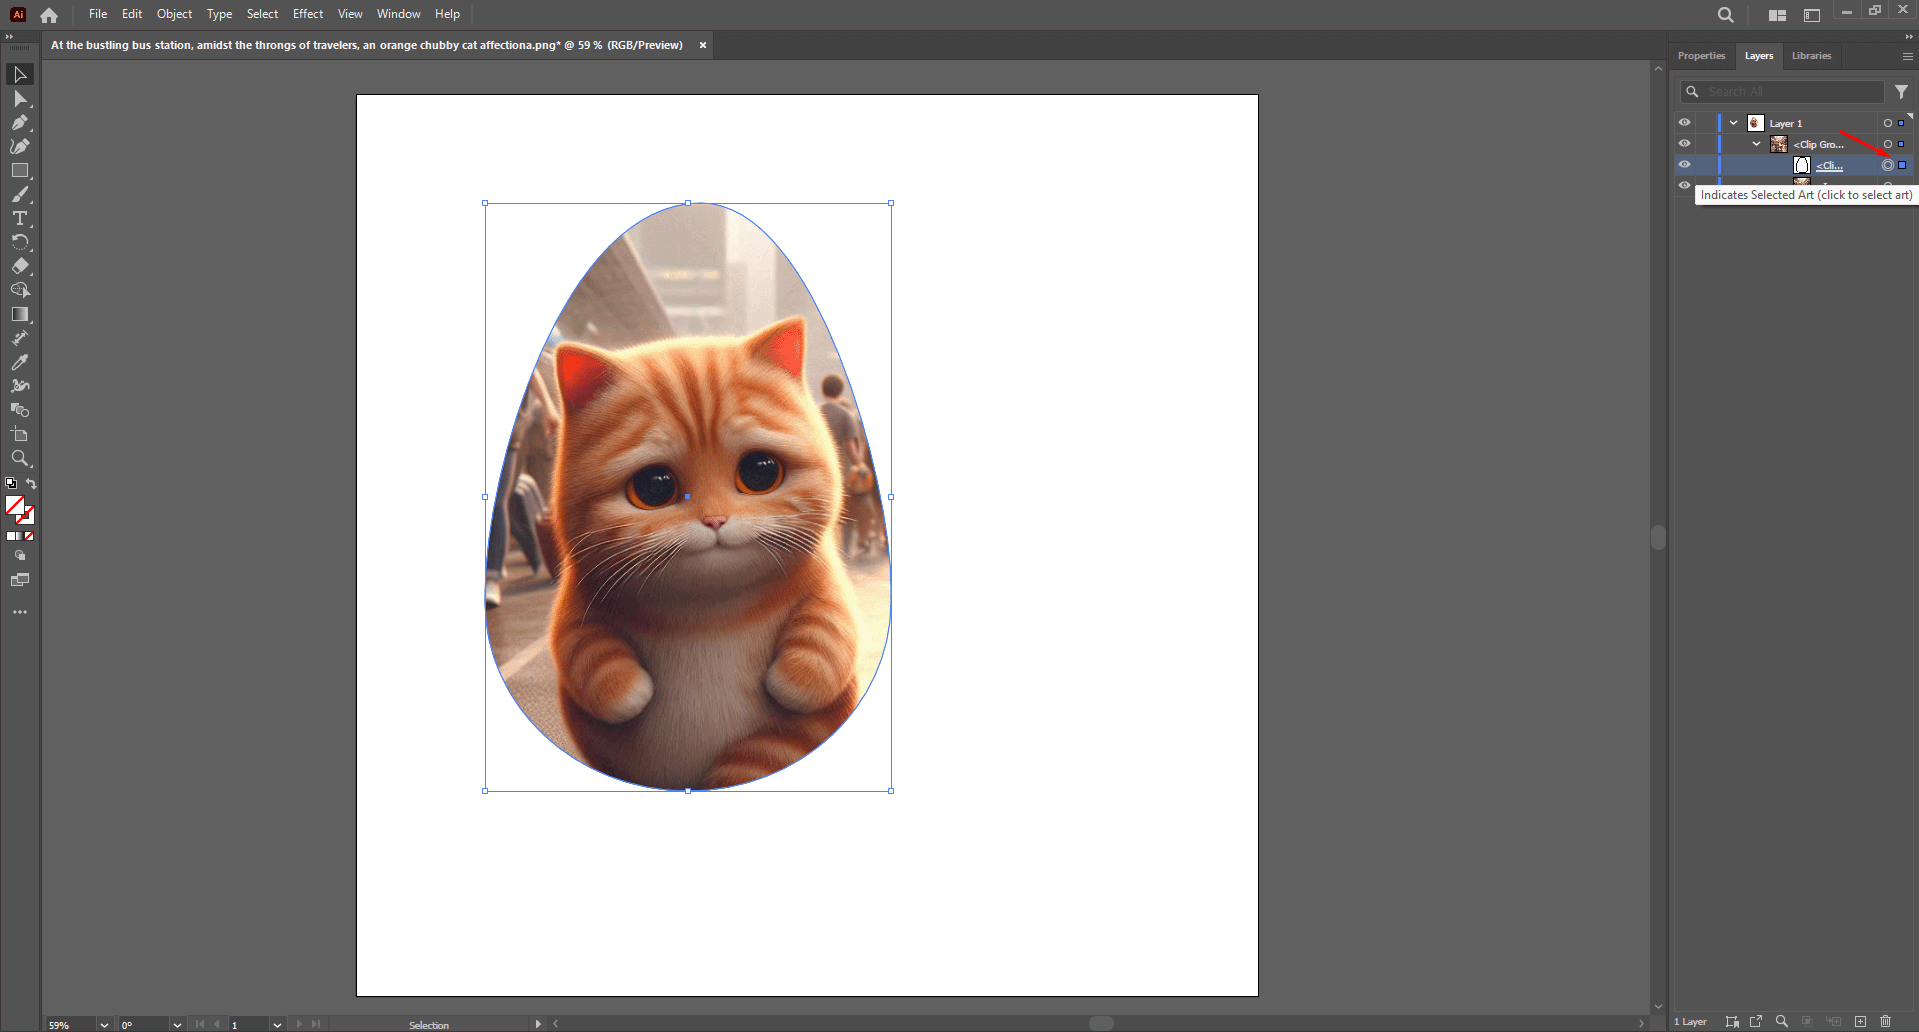The image size is (1919, 1032).
Task: Collapse the Layer 1 tree entry
Action: pyautogui.click(x=1732, y=122)
